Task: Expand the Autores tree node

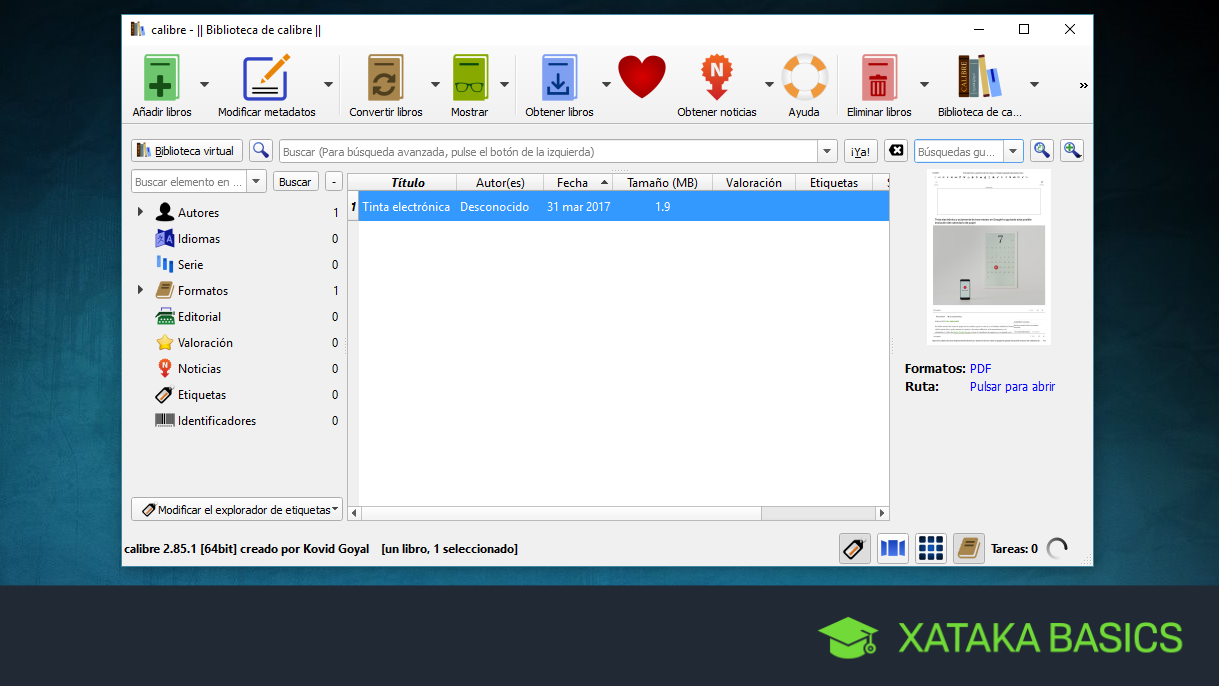Action: point(140,212)
